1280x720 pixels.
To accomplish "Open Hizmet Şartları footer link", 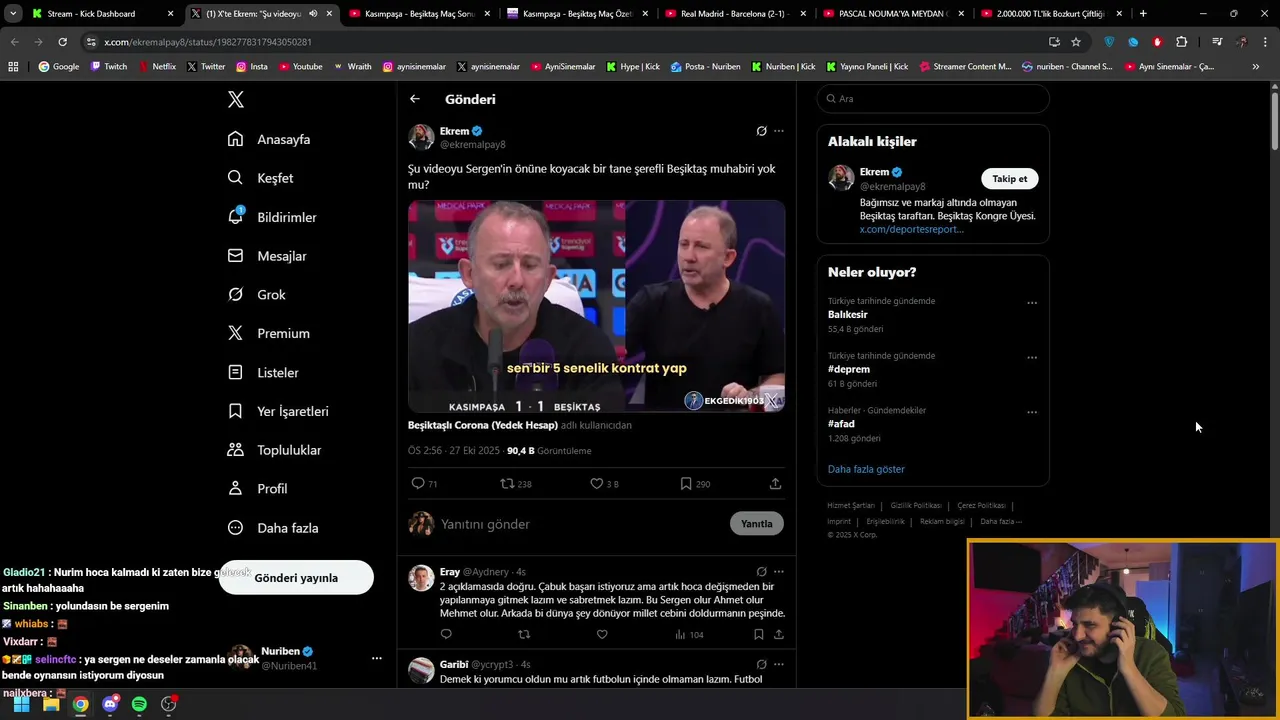I will coord(851,506).
